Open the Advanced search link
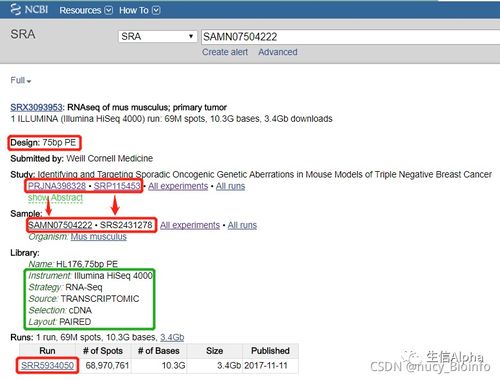The image size is (500, 380). click(x=278, y=52)
